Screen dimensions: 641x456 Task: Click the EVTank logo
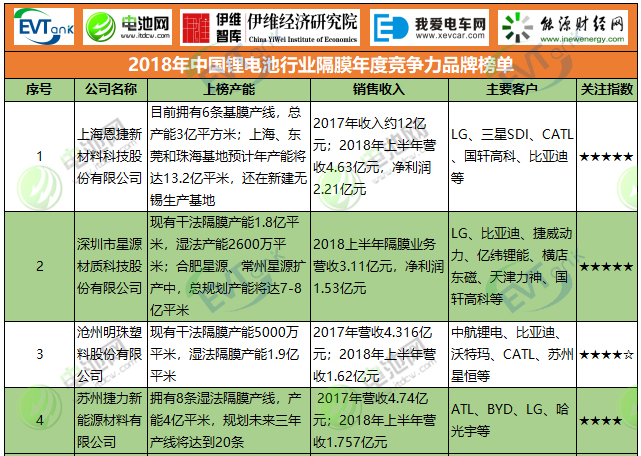(x=43, y=26)
